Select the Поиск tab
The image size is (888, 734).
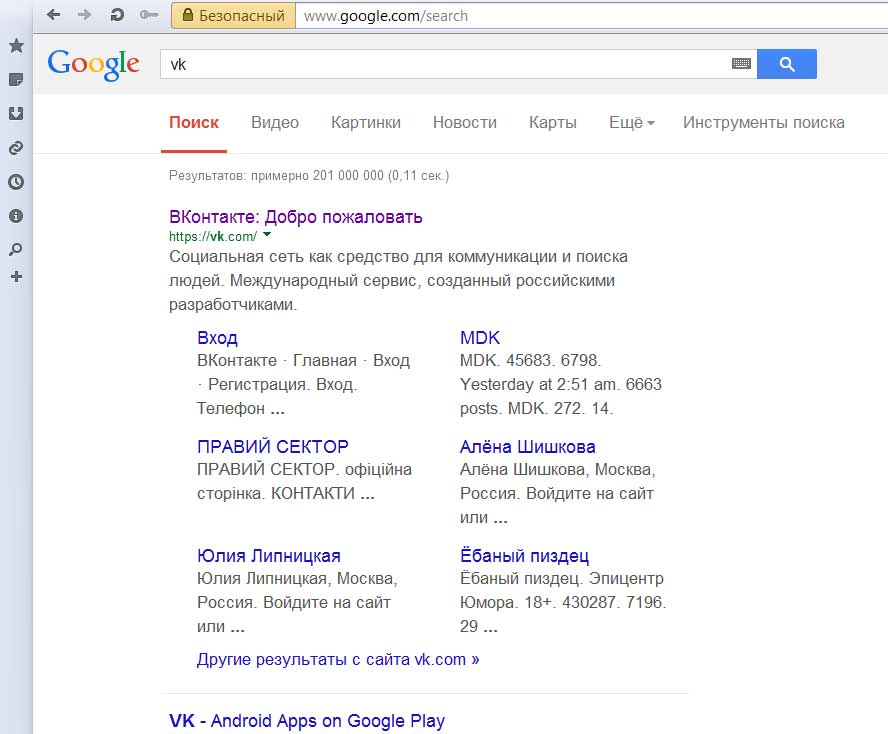click(x=194, y=122)
